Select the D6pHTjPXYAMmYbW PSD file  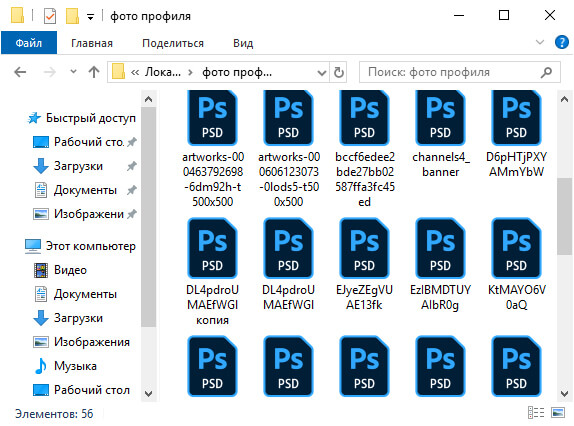coord(517,134)
